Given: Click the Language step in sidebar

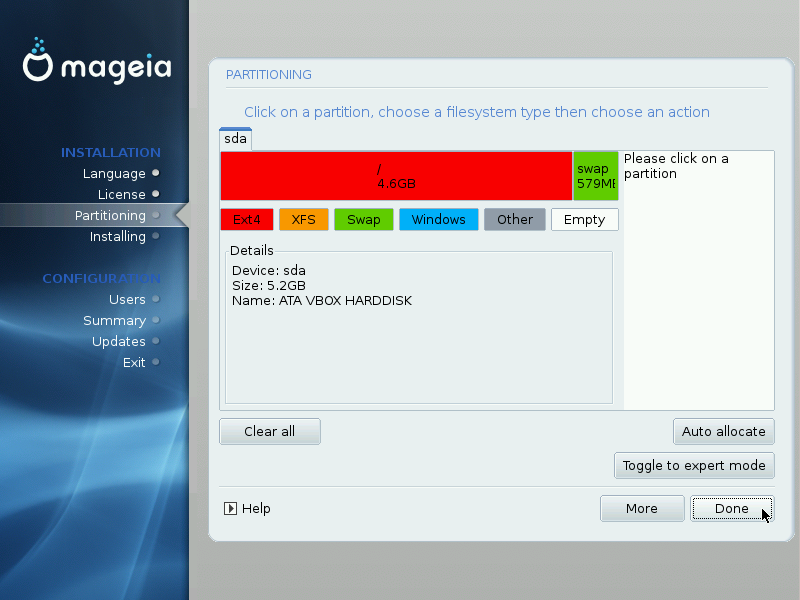Looking at the screenshot, I should click(x=114, y=173).
